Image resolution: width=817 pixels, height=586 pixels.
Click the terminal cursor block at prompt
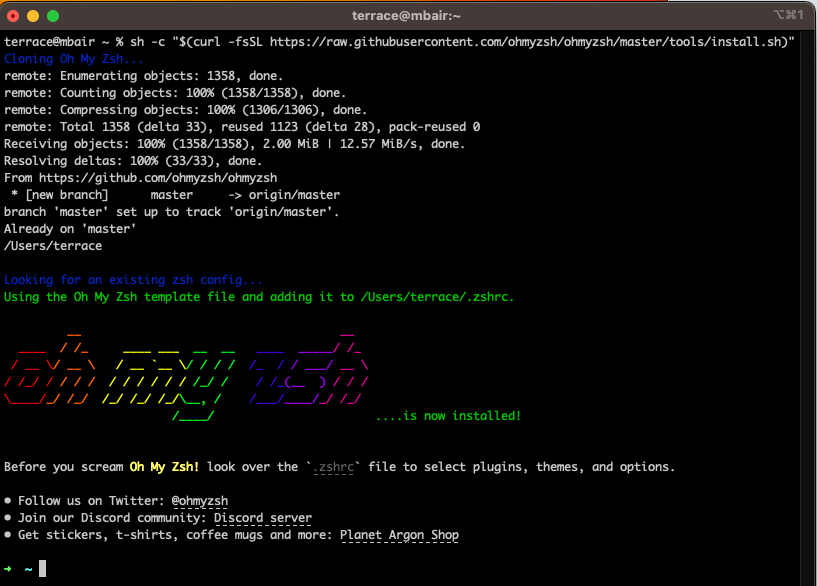pyautogui.click(x=42, y=569)
